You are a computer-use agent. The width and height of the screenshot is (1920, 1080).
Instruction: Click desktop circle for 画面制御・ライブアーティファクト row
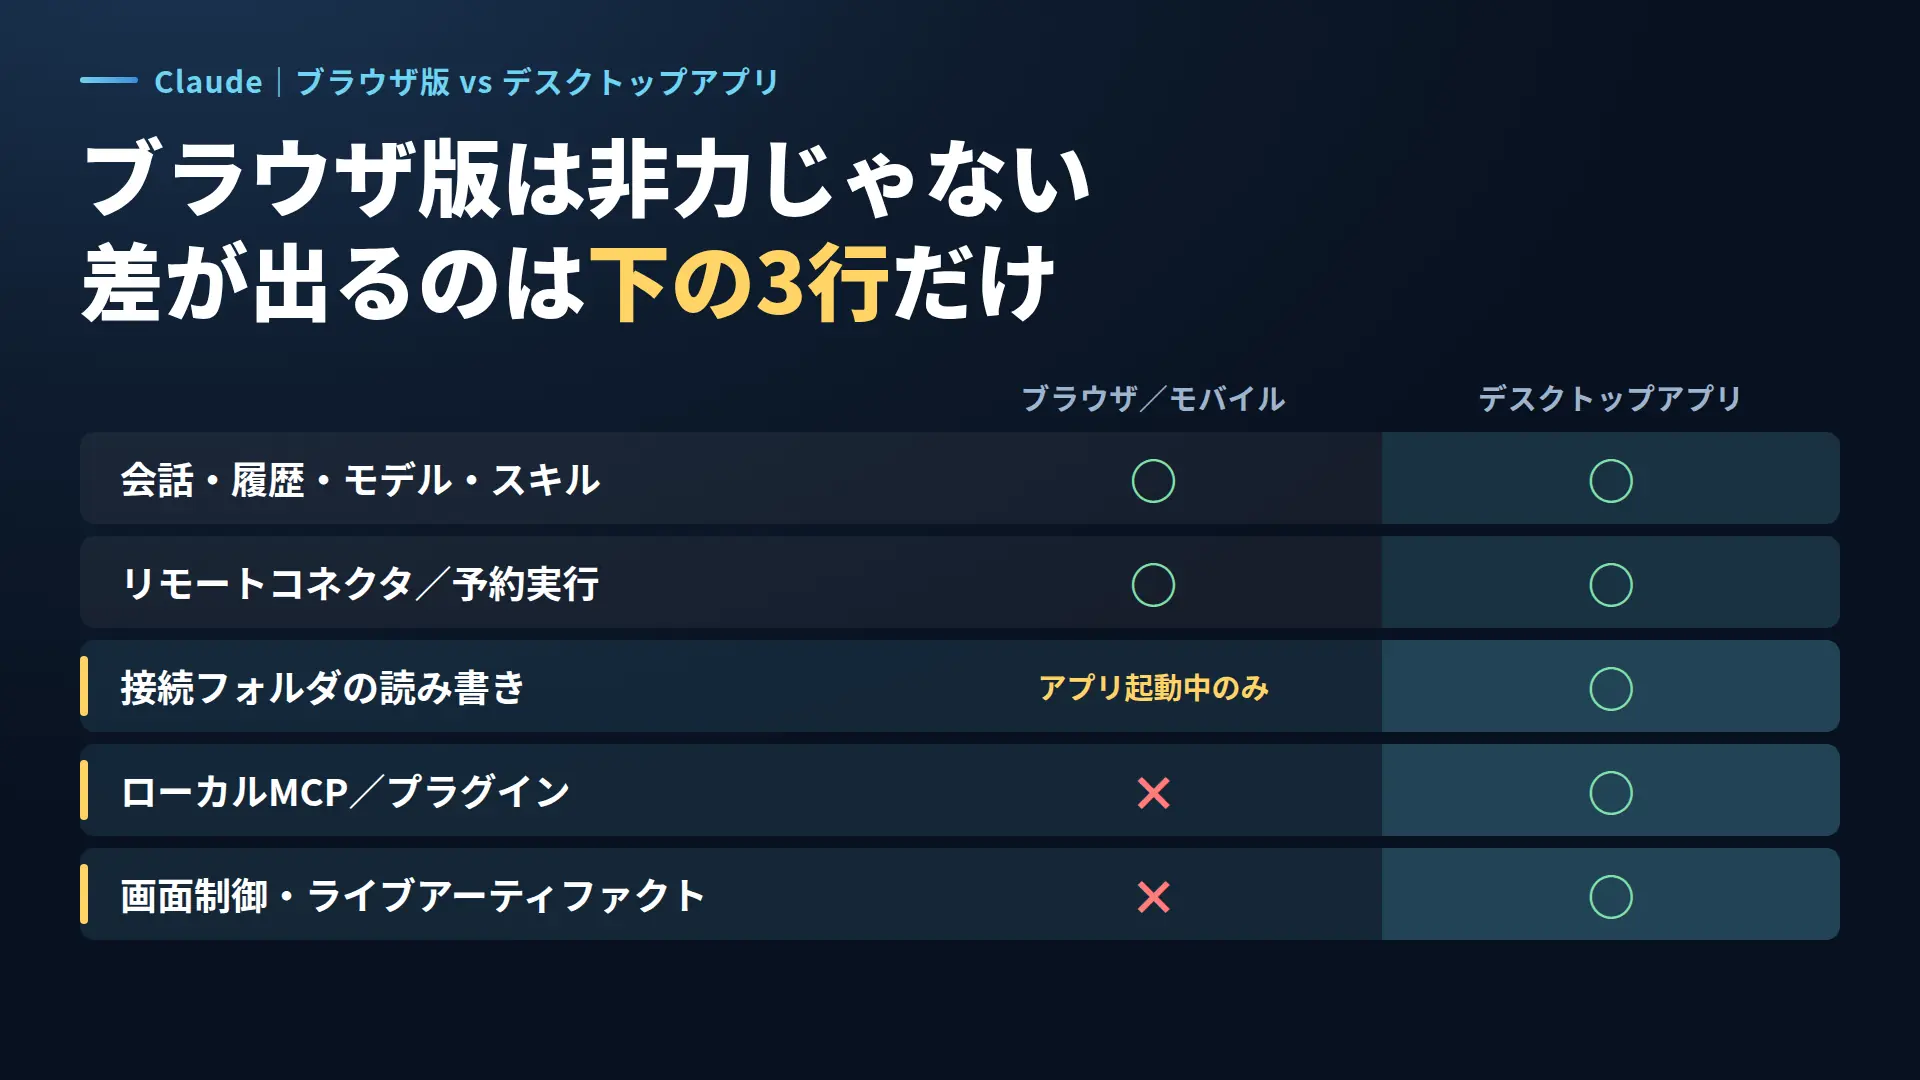click(x=1611, y=897)
